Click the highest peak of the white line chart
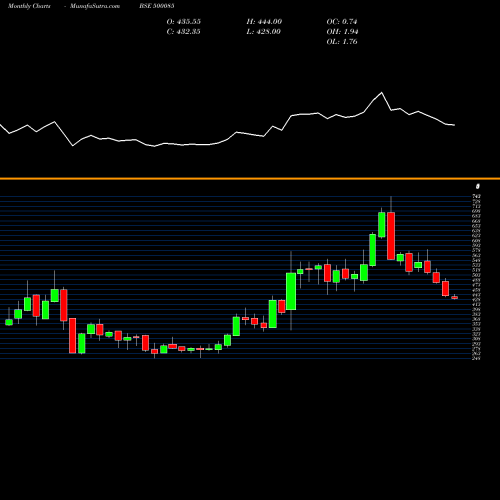 coord(382,93)
